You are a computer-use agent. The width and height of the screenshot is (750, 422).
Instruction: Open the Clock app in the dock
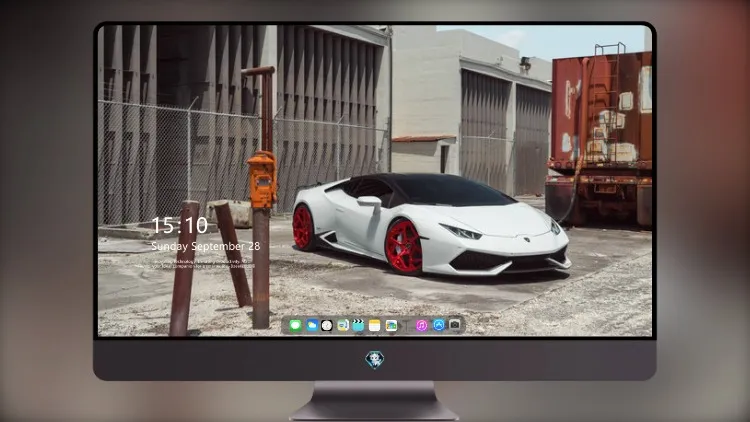(327, 326)
